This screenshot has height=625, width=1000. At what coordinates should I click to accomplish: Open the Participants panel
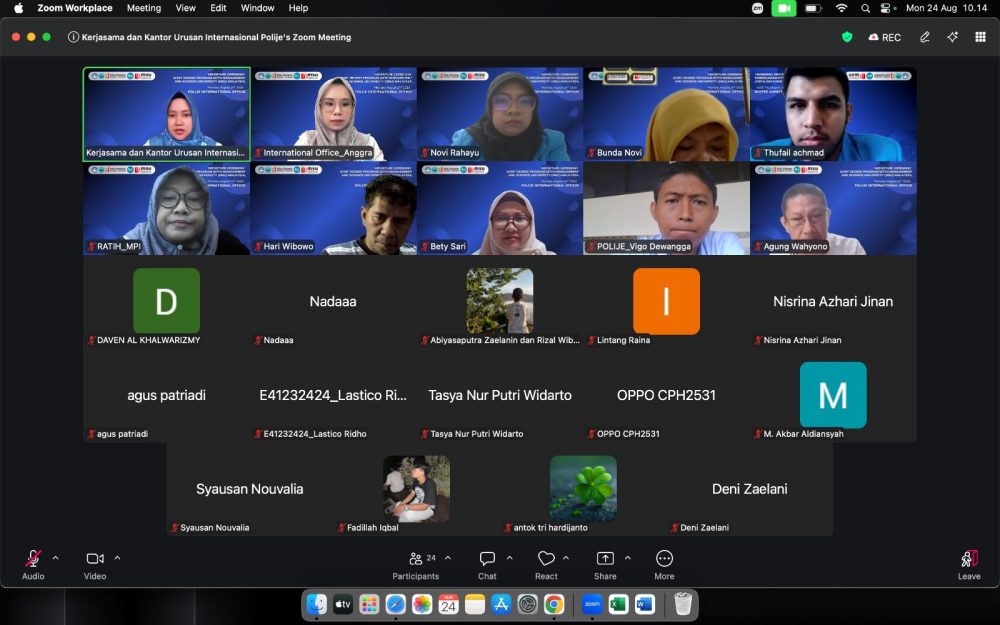click(x=416, y=565)
